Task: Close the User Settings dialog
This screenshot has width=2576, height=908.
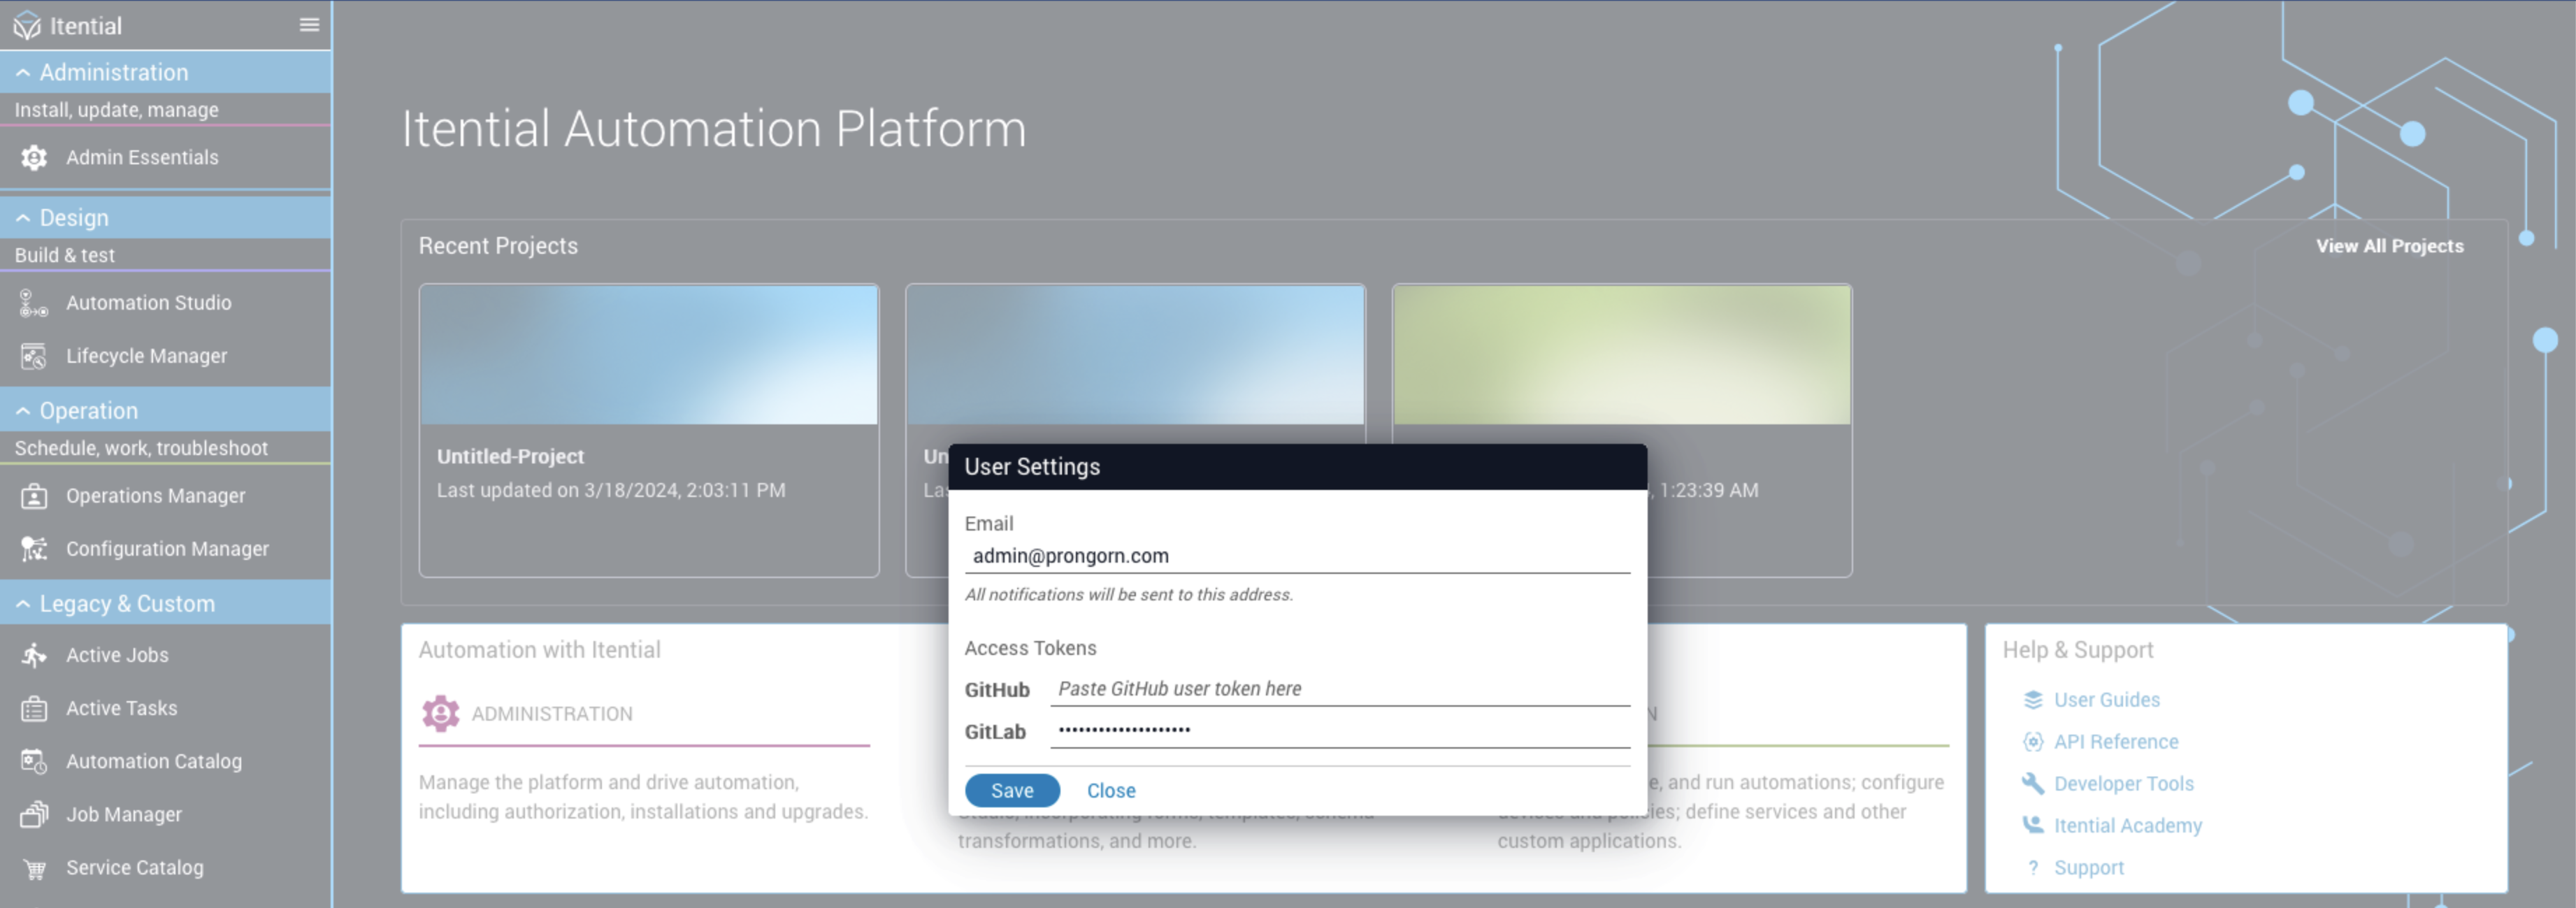Action: coord(1110,790)
